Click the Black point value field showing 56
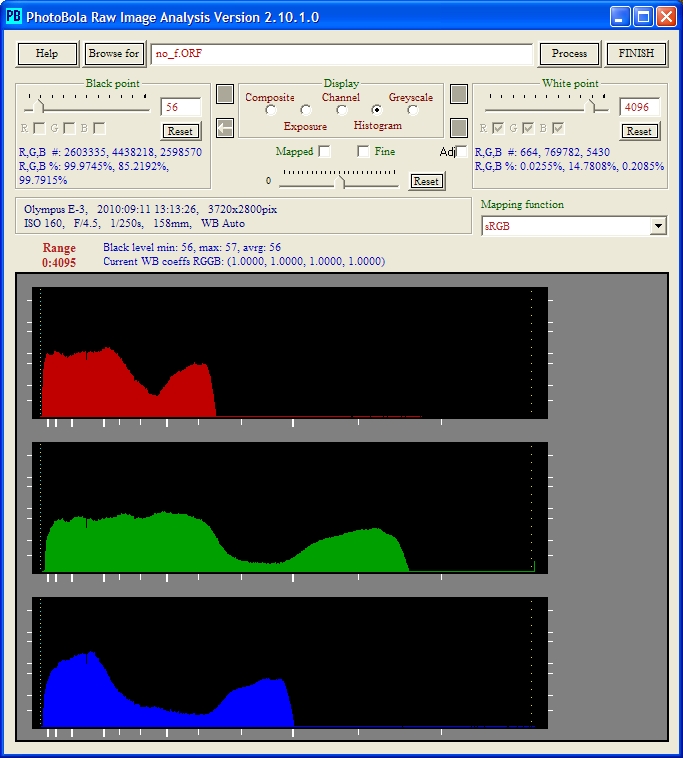Viewport: 683px width, 758px height. point(181,107)
